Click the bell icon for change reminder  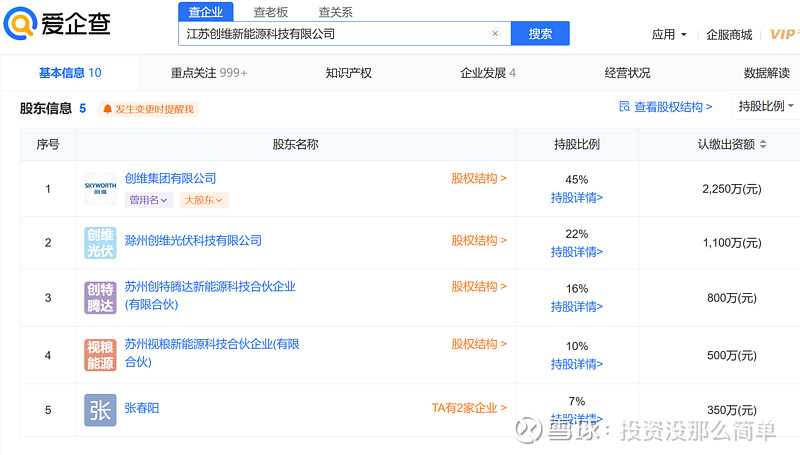click(107, 109)
